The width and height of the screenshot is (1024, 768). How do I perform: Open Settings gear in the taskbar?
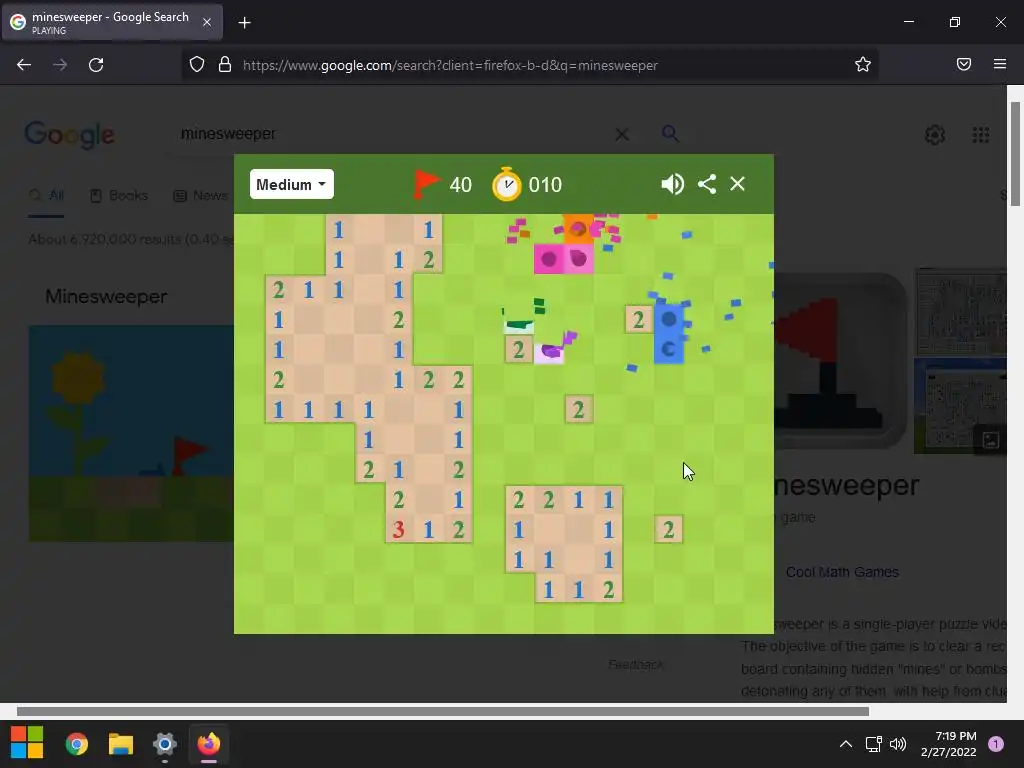(x=165, y=744)
